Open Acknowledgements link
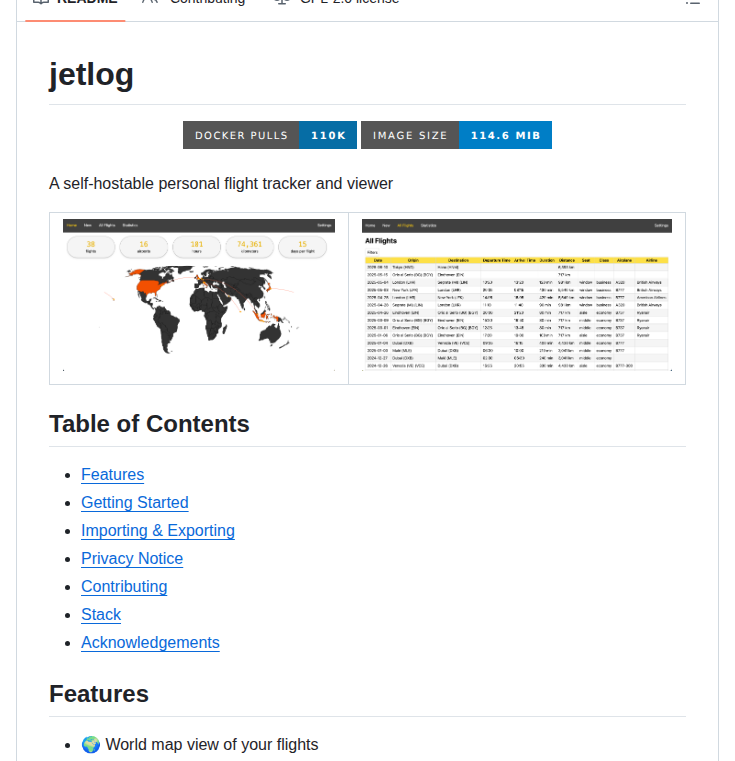 pos(150,642)
